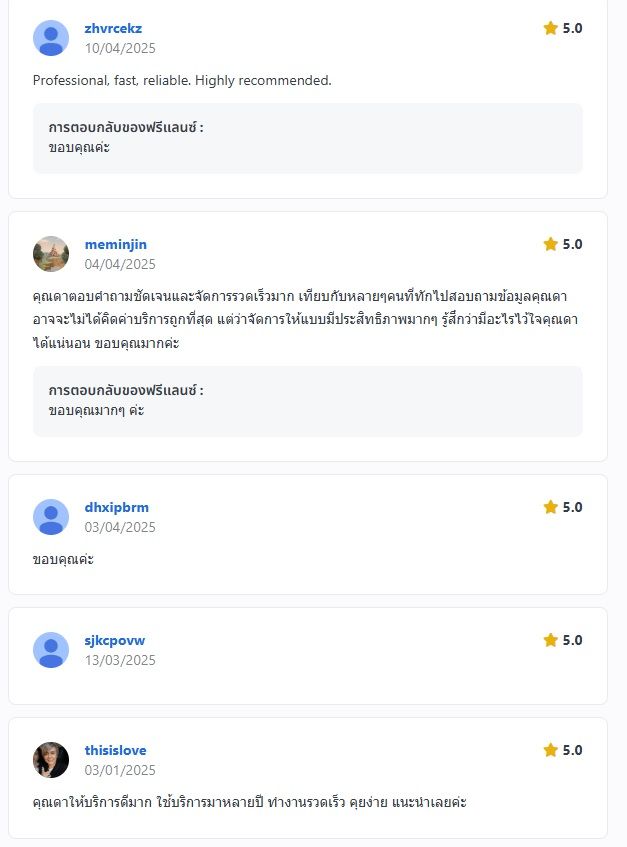Open meminjin's profile picture
This screenshot has height=847, width=627.
pyautogui.click(x=51, y=254)
